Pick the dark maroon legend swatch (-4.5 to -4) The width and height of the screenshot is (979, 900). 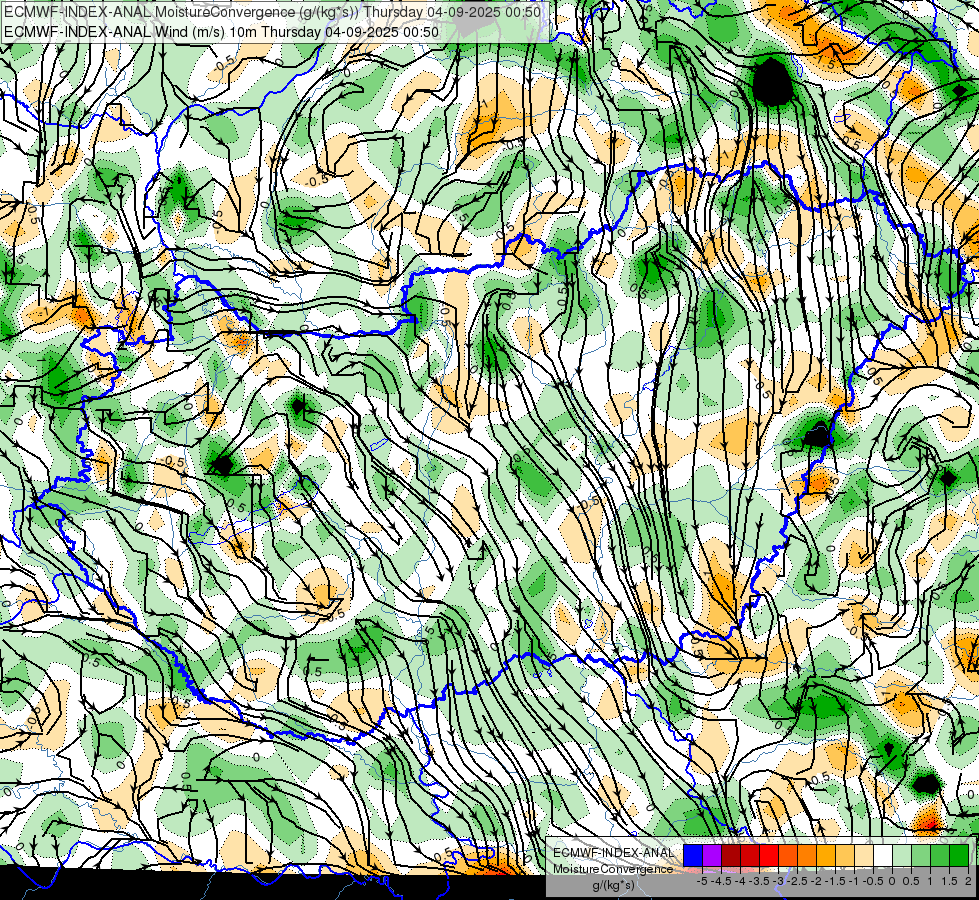click(731, 856)
